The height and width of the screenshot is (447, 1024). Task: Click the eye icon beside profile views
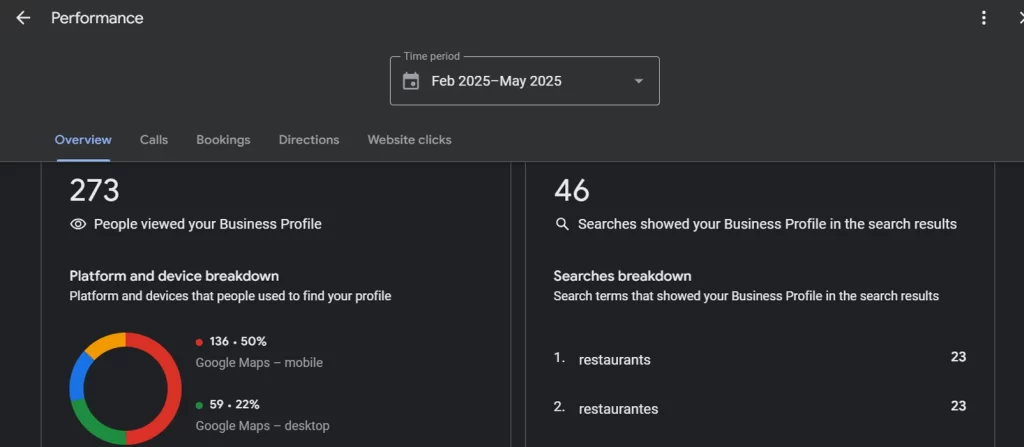(78, 224)
